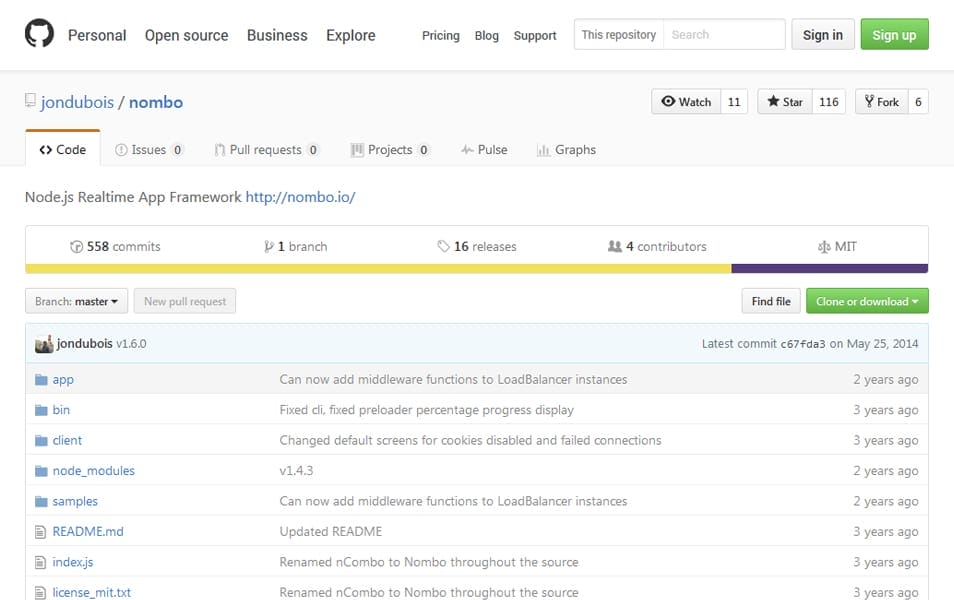Click the contributors people icon

pyautogui.click(x=614, y=247)
